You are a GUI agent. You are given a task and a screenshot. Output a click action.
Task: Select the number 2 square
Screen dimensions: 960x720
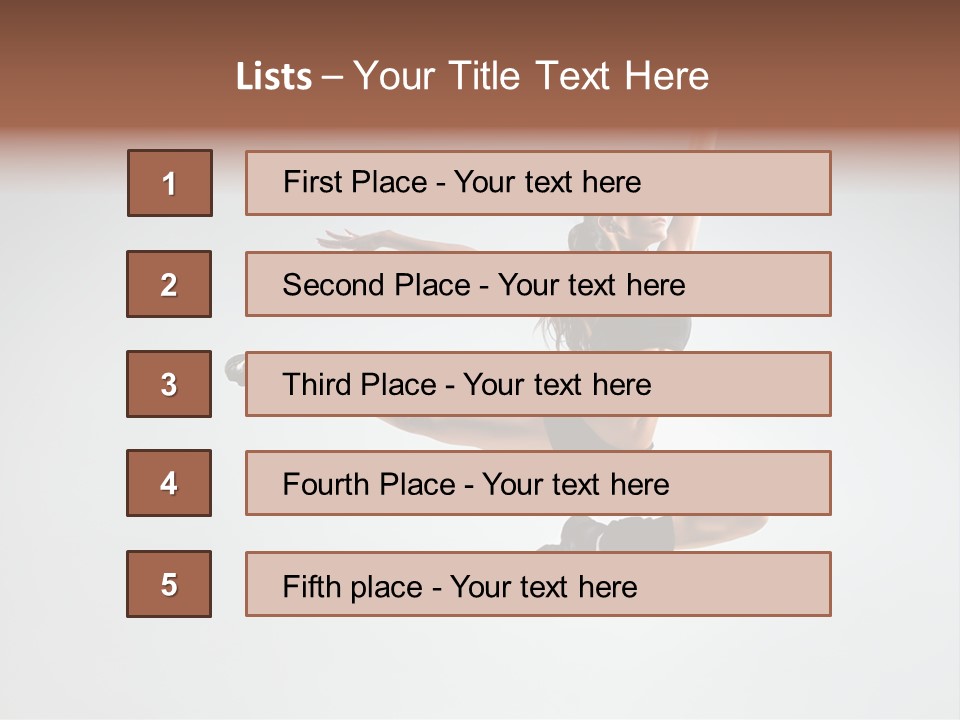(169, 284)
